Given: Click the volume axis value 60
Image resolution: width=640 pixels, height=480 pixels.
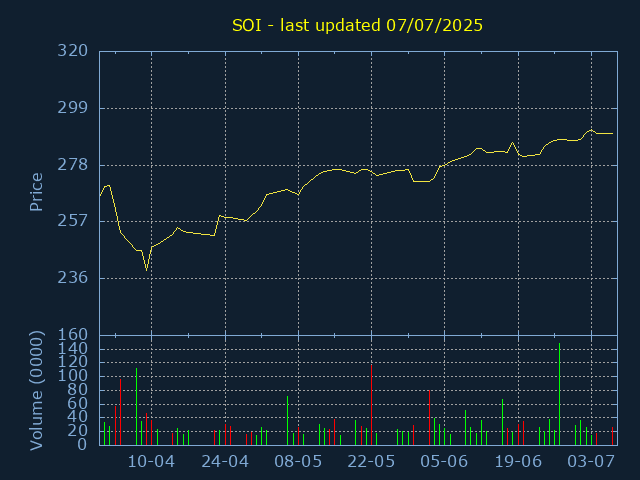Looking at the screenshot, I should 78,404.
